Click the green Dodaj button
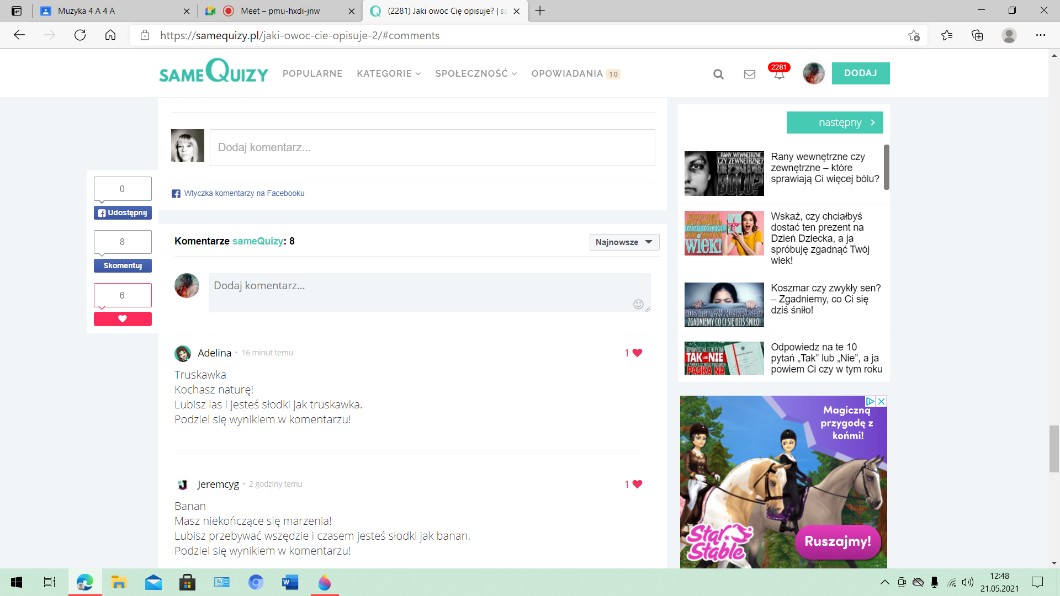The width and height of the screenshot is (1060, 596). coord(860,73)
